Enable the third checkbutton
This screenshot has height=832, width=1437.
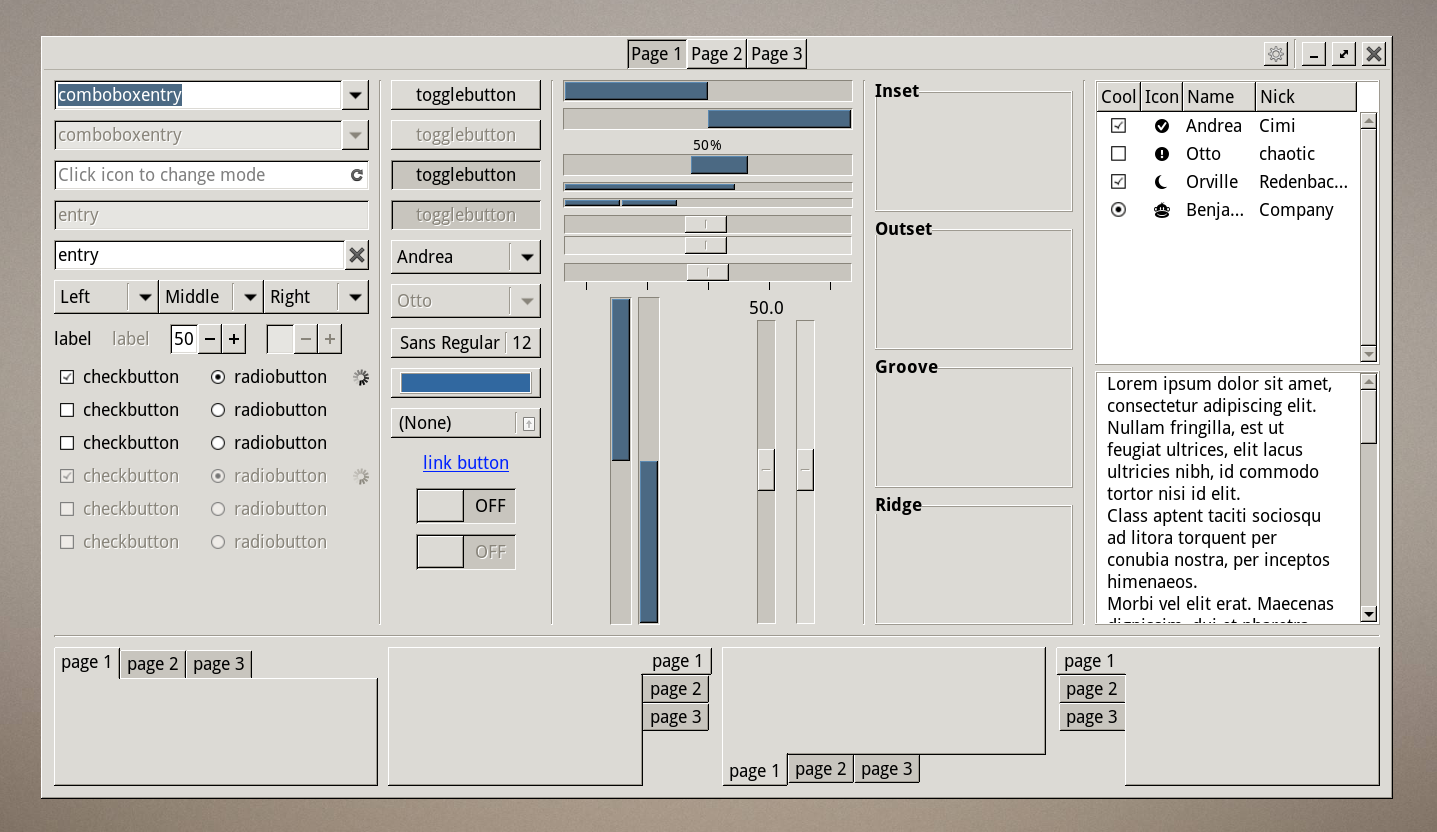pos(67,443)
